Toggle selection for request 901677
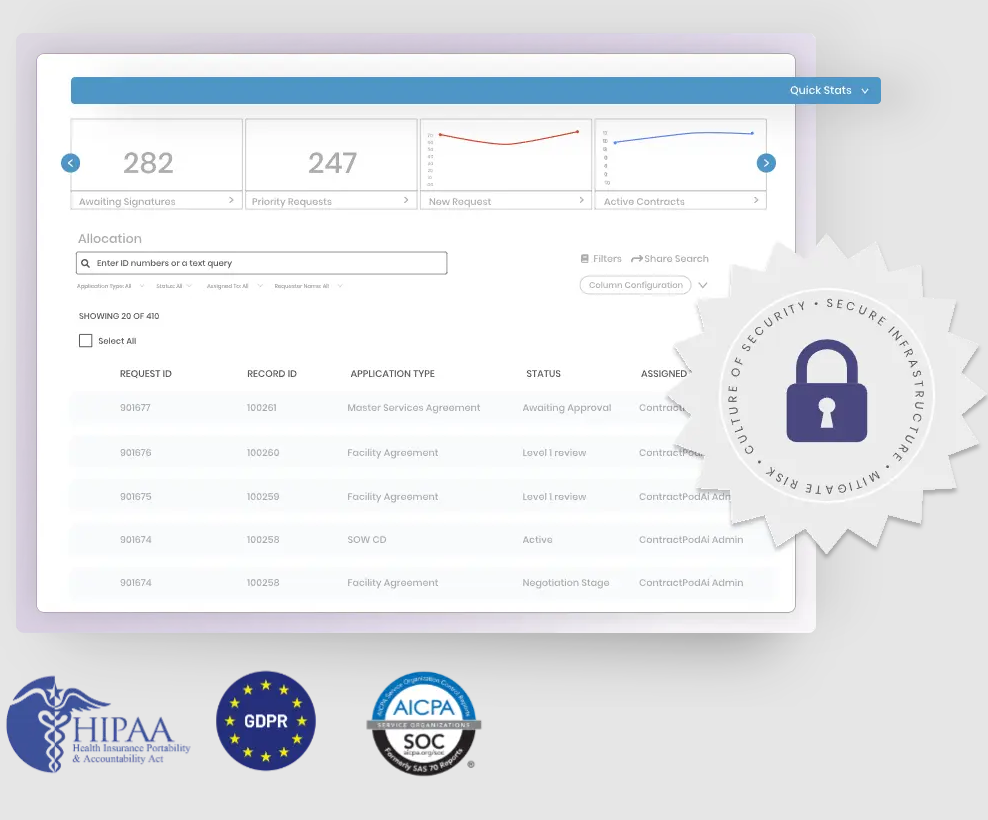 (x=86, y=408)
